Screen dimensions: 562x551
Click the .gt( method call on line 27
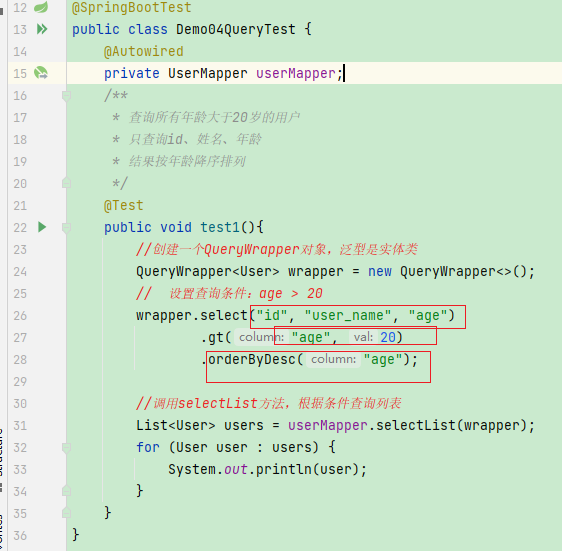216,338
